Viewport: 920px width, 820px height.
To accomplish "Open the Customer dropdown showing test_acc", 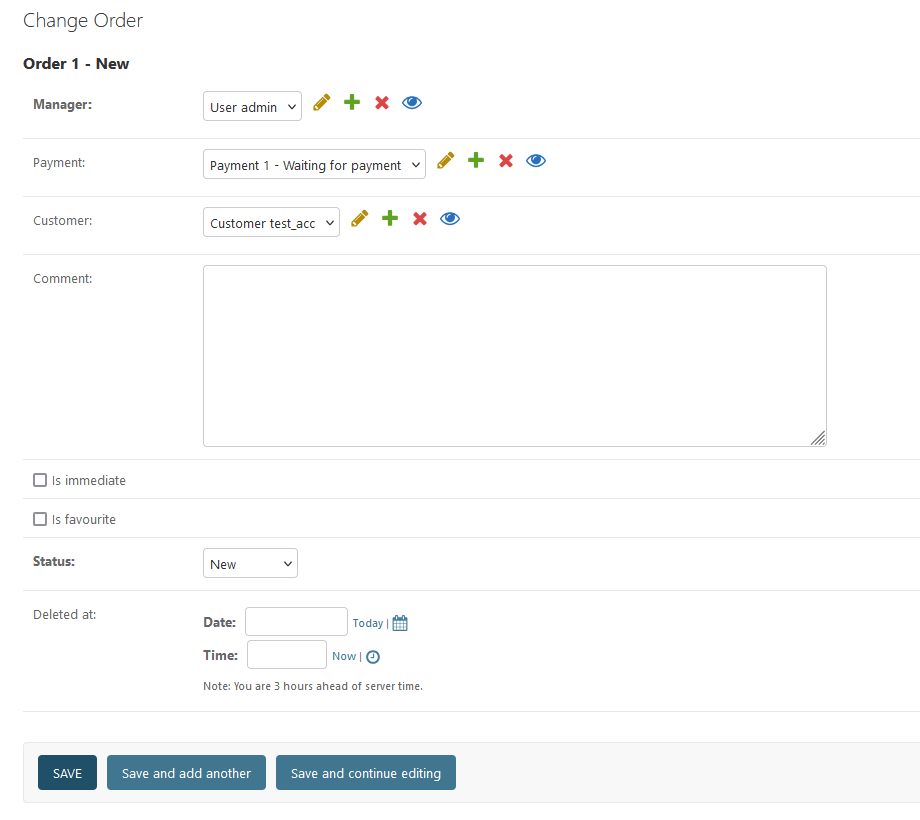I will tap(271, 222).
